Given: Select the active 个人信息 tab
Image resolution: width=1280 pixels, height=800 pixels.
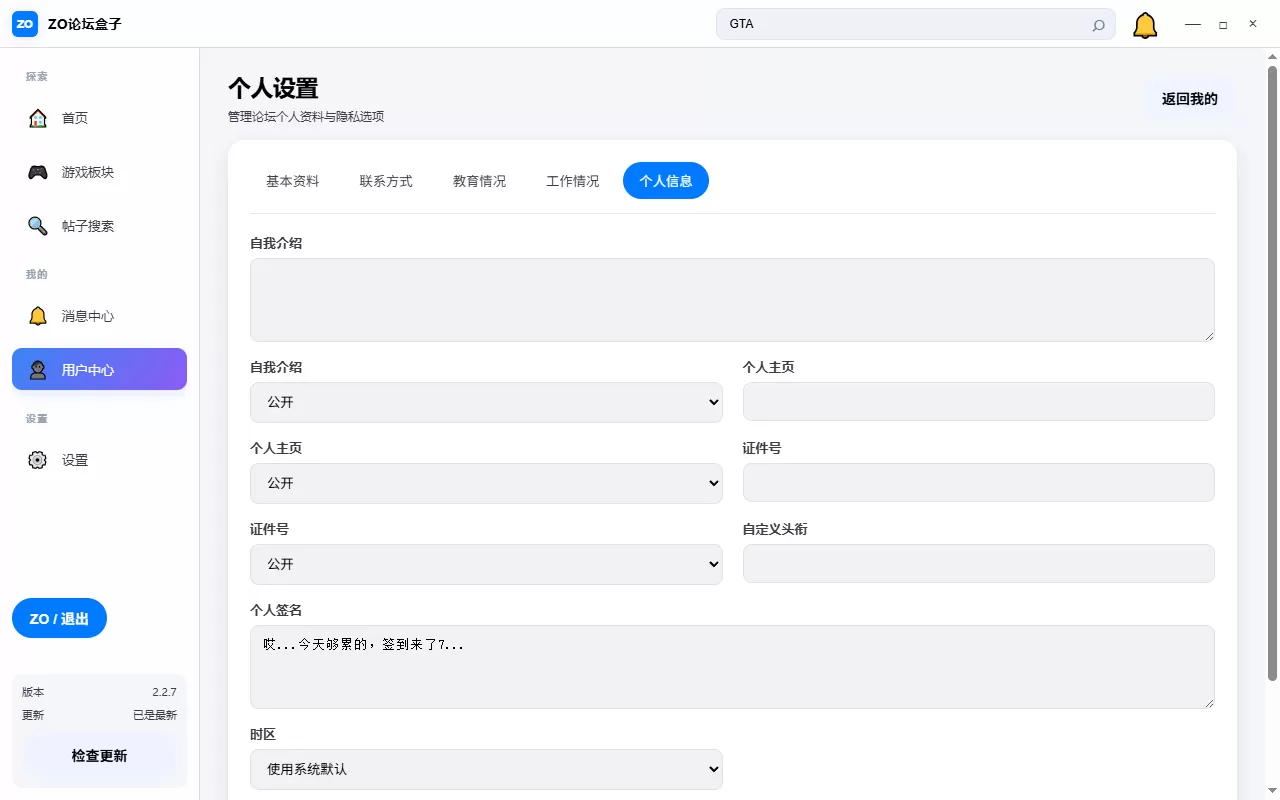Looking at the screenshot, I should pyautogui.click(x=666, y=181).
